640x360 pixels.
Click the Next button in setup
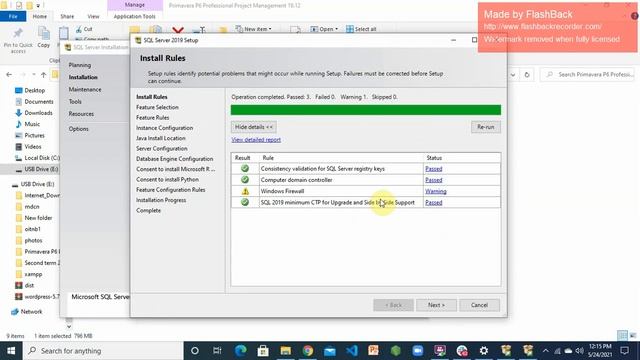tap(436, 305)
